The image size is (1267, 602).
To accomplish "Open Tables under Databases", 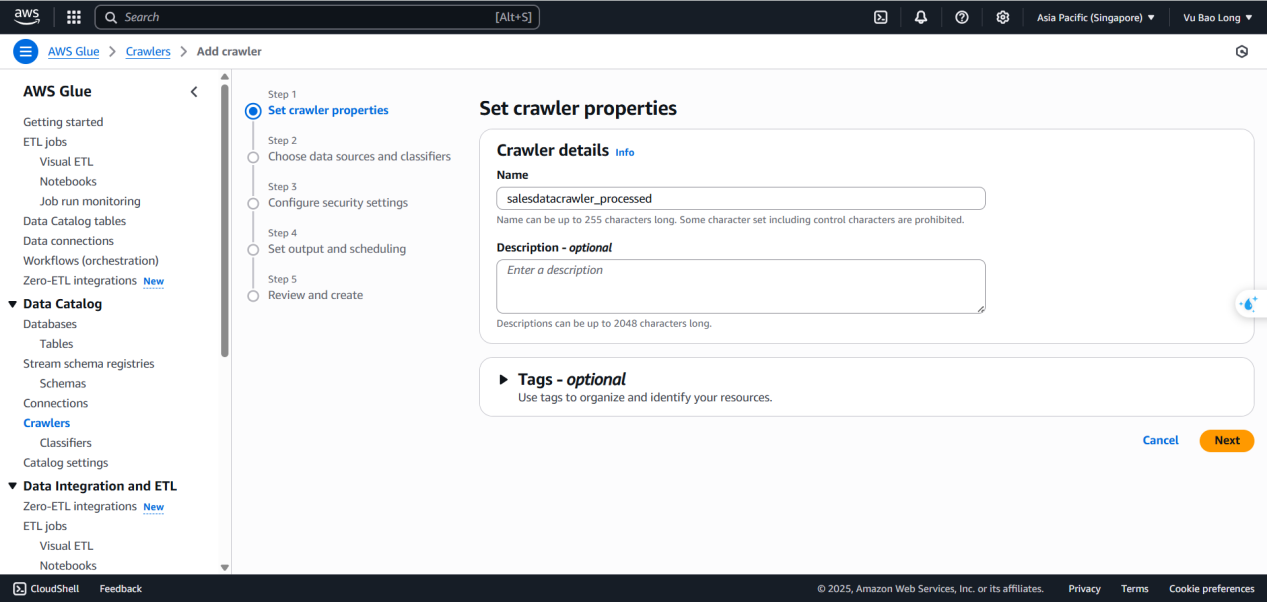I will 57,344.
